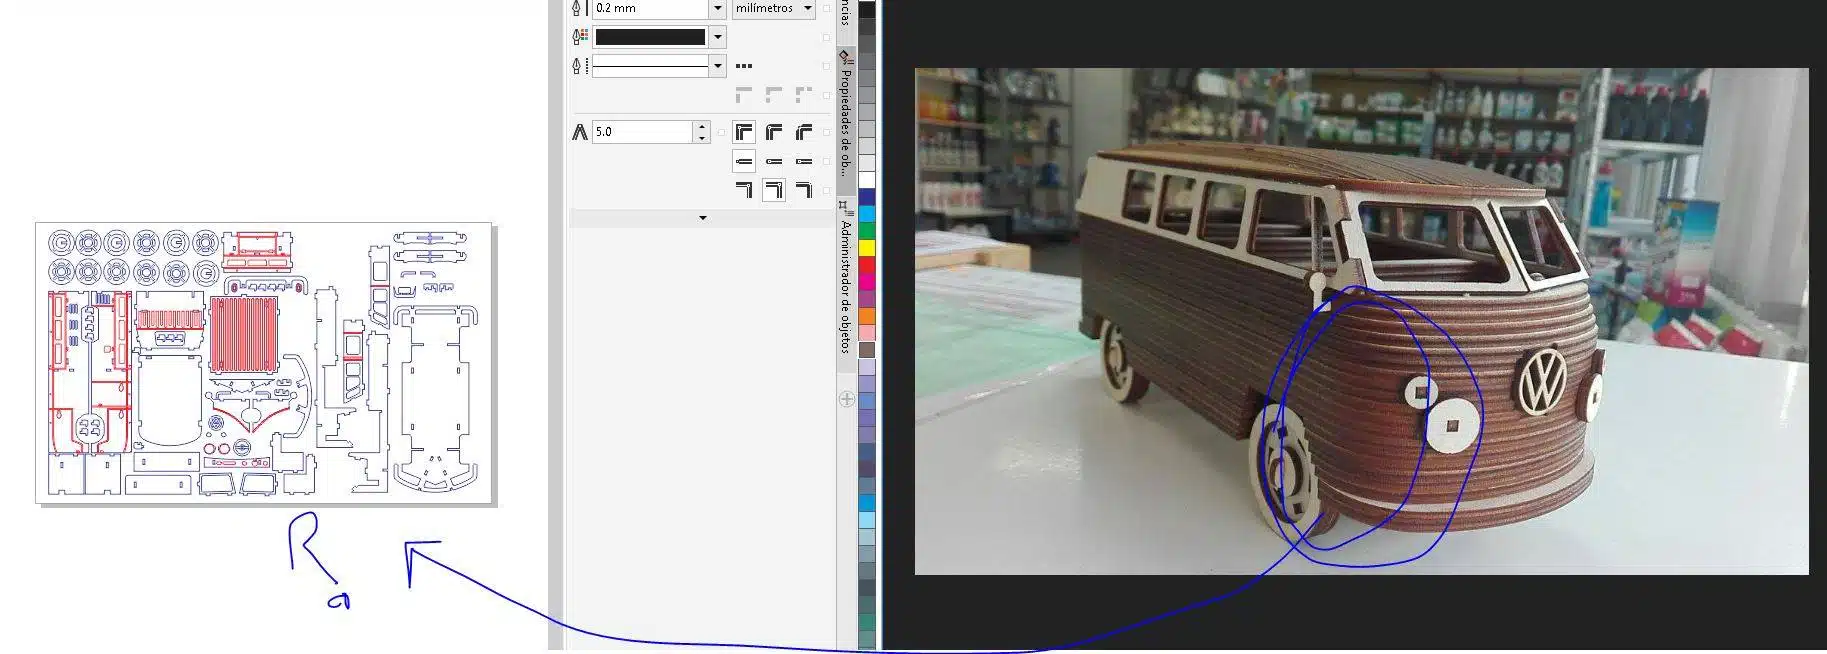Select the wooden VW bus photo
Screen dimensions: 1827x654
[1361, 321]
